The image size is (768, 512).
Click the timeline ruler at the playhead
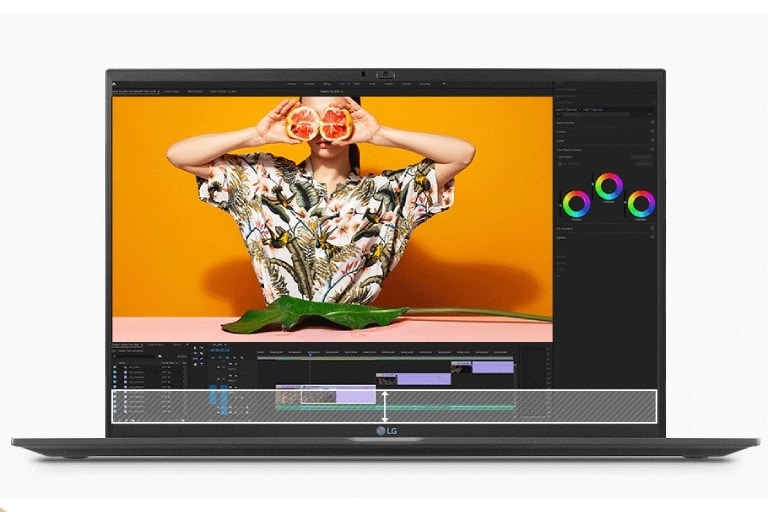(310, 352)
